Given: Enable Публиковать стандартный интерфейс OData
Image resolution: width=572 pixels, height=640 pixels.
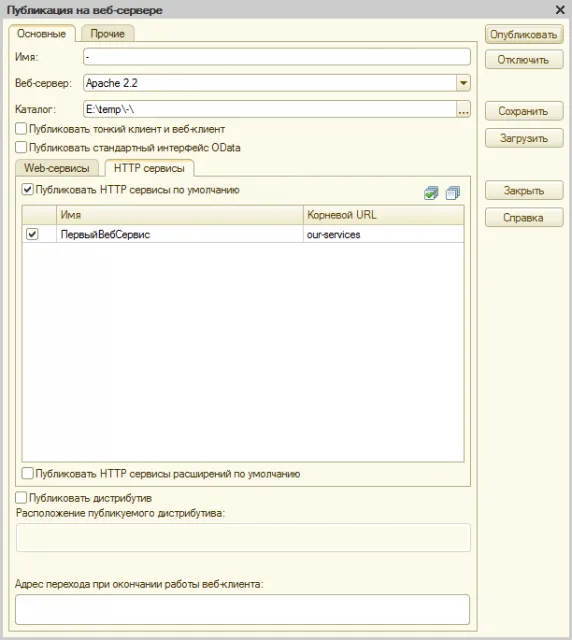Looking at the screenshot, I should [x=21, y=147].
